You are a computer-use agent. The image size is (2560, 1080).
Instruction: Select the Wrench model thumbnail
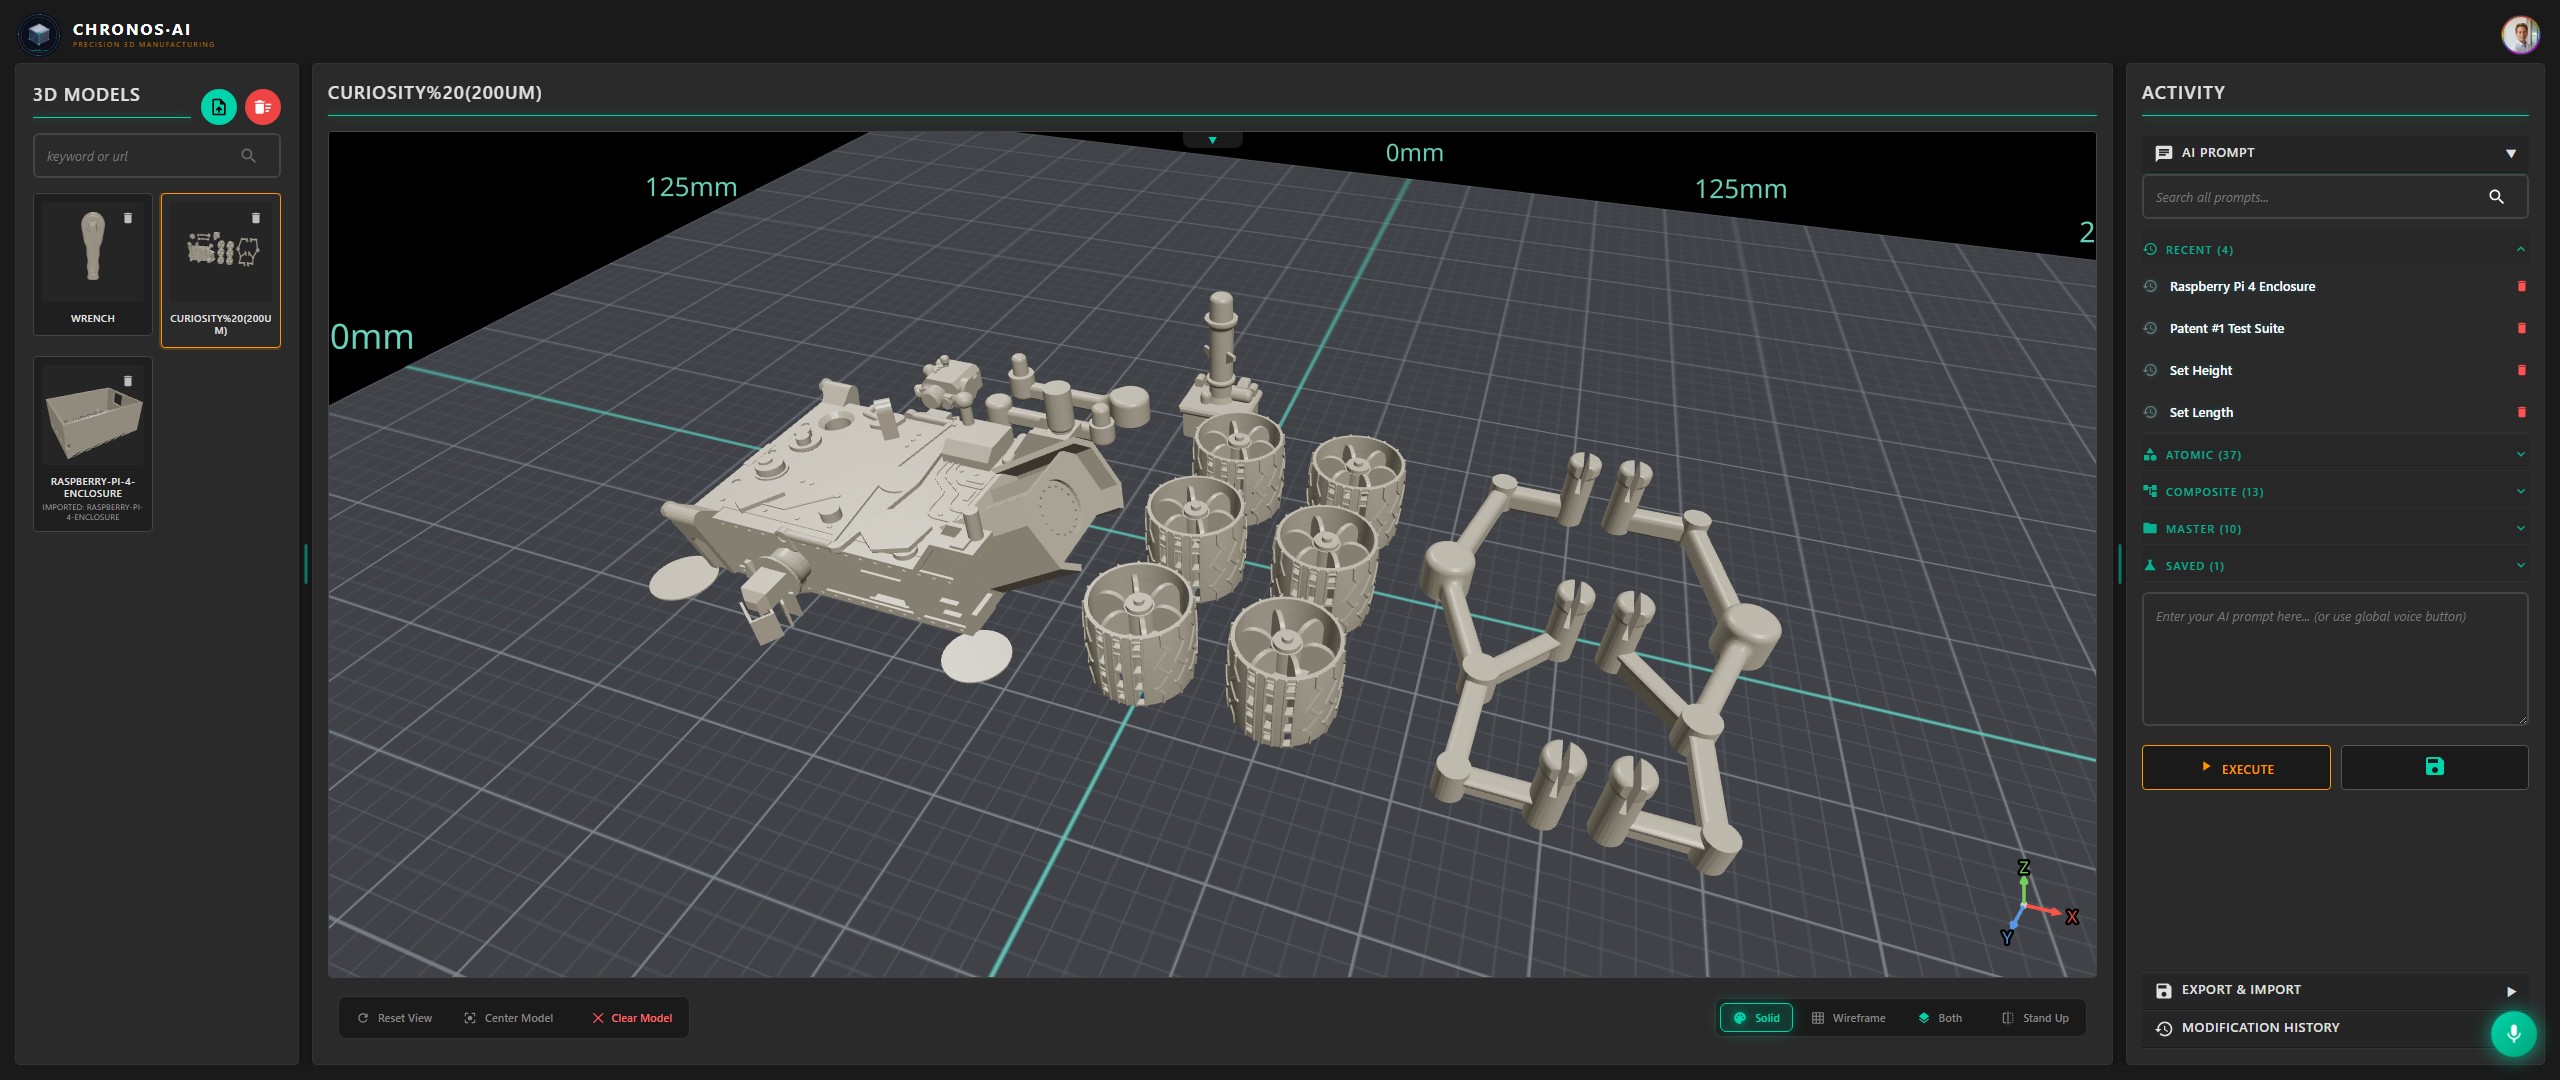point(93,264)
